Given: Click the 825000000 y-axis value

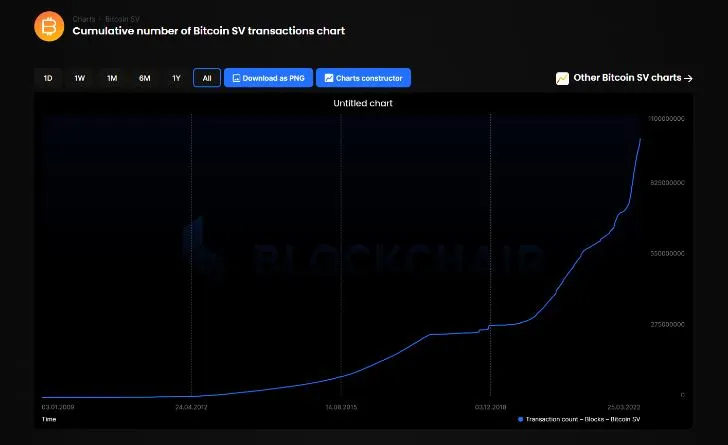Looking at the screenshot, I should tap(667, 183).
